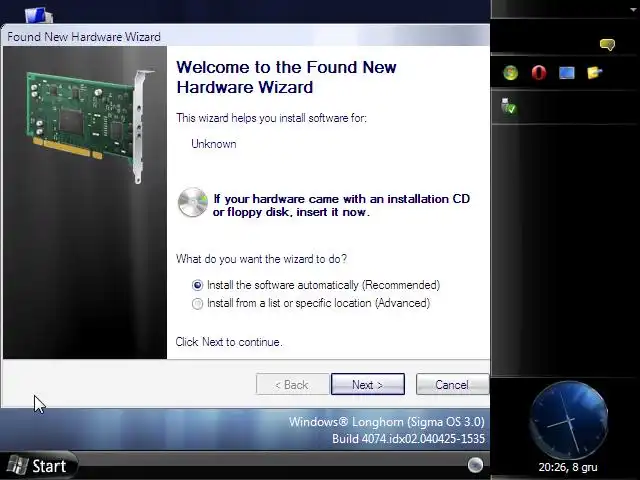Cancel the Found New Hardware Wizard

click(x=452, y=384)
